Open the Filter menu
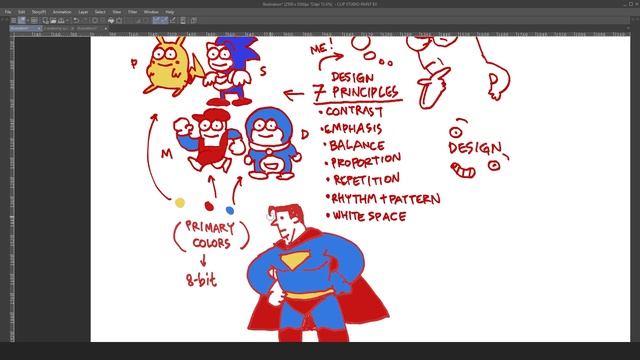 (x=133, y=12)
